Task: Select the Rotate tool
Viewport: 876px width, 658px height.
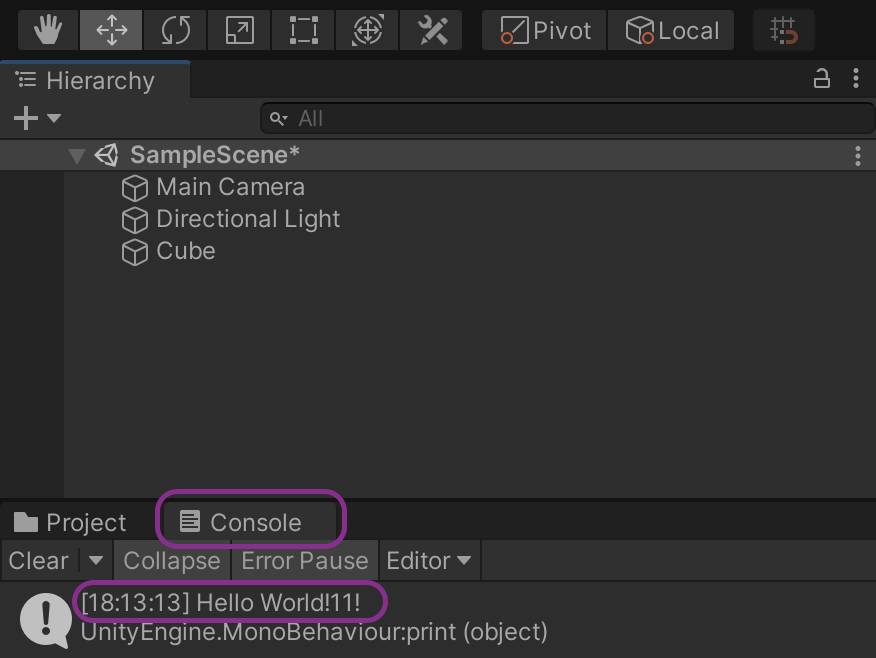Action: [175, 30]
